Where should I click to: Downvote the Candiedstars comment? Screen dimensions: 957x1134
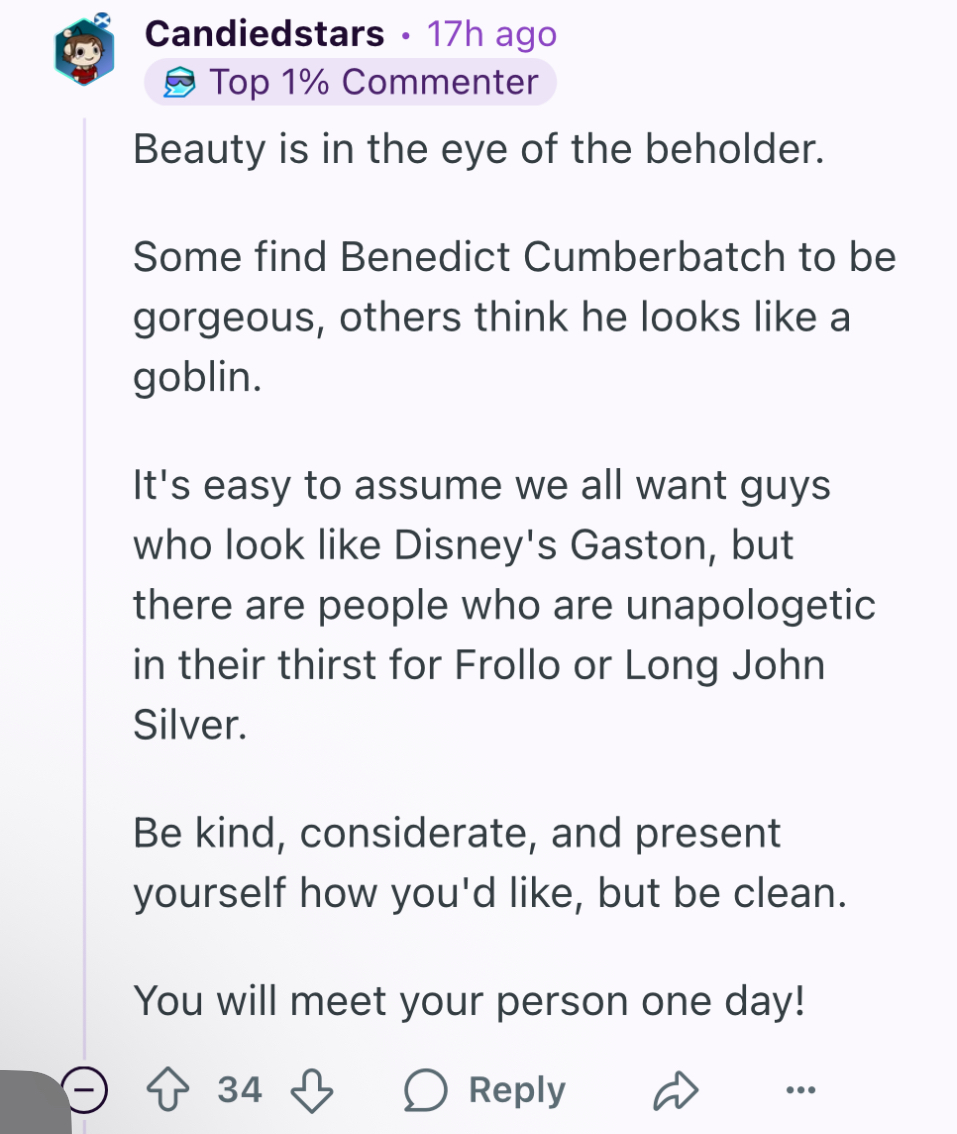[x=312, y=1090]
